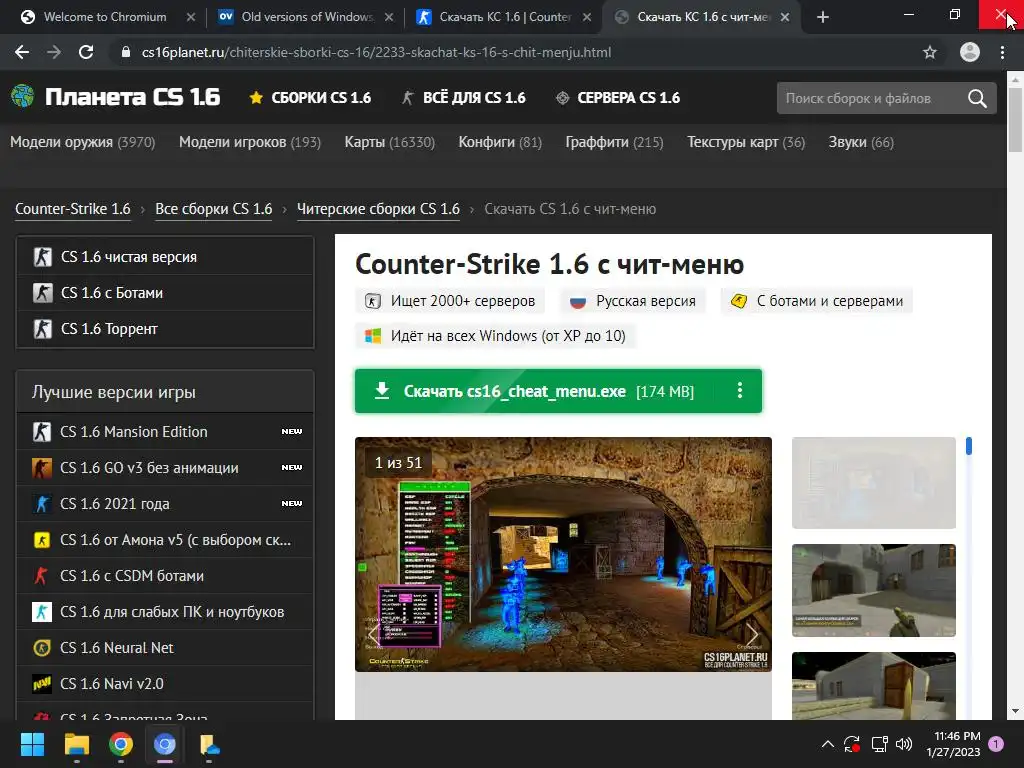1024x768 pixels.
Task: Open the volume control in system tray
Action: pyautogui.click(x=904, y=744)
